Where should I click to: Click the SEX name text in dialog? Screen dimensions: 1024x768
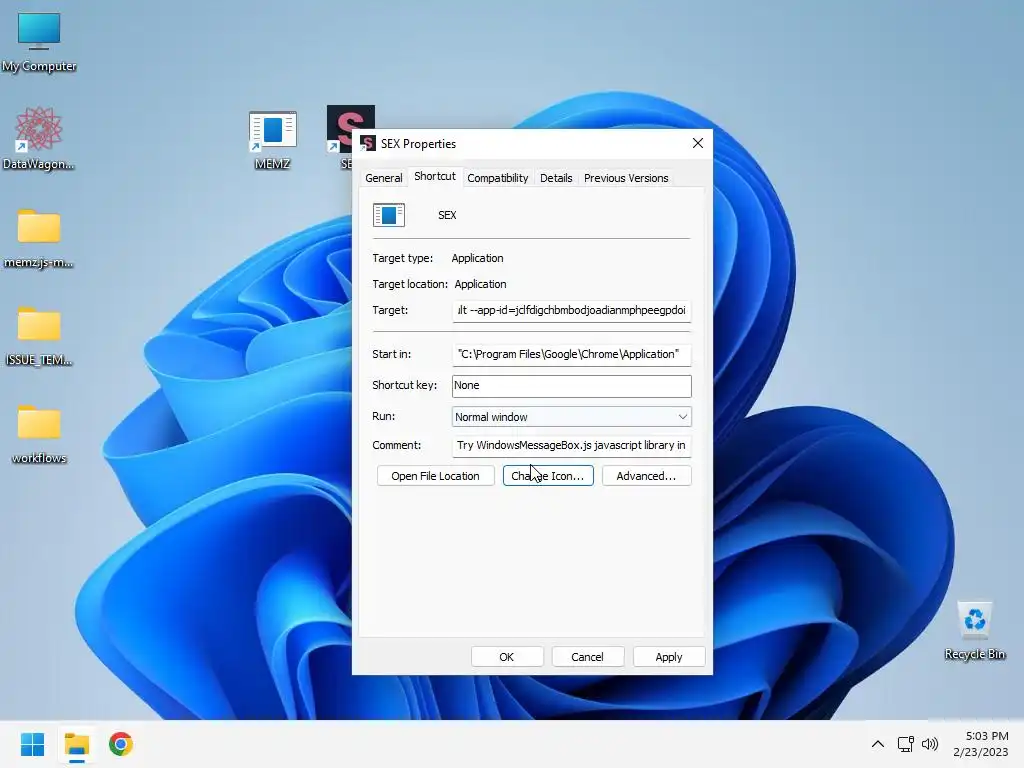pyautogui.click(x=447, y=215)
